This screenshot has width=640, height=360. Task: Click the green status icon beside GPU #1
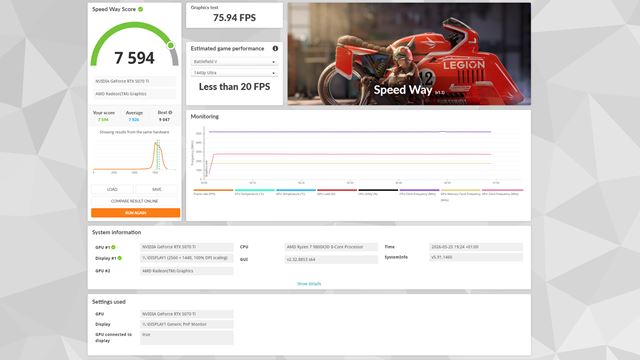pyautogui.click(x=113, y=247)
